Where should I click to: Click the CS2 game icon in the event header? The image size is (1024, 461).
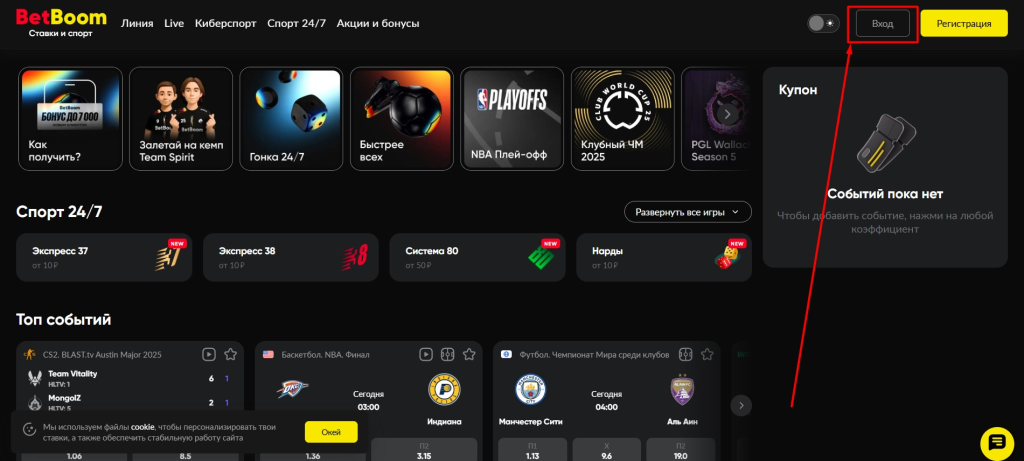(29, 355)
